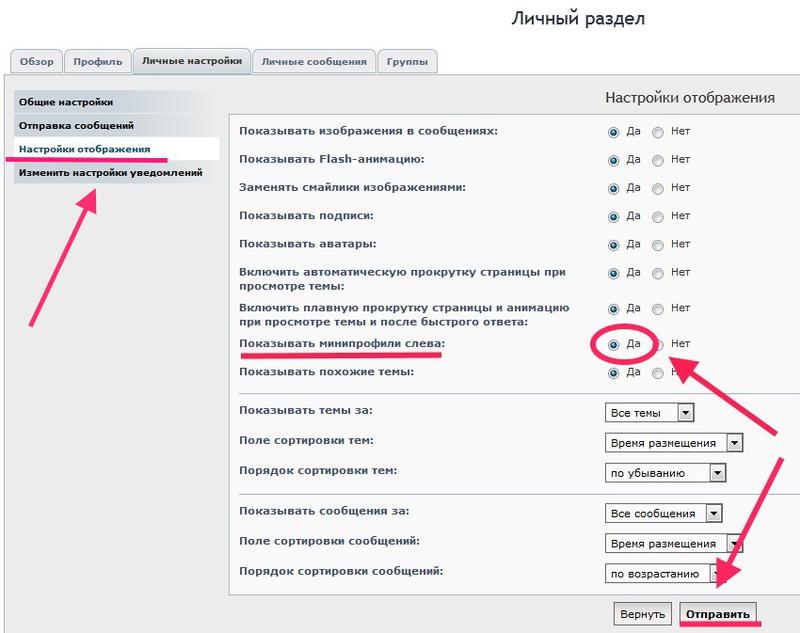Select Нет for showing images in messages

point(658,132)
